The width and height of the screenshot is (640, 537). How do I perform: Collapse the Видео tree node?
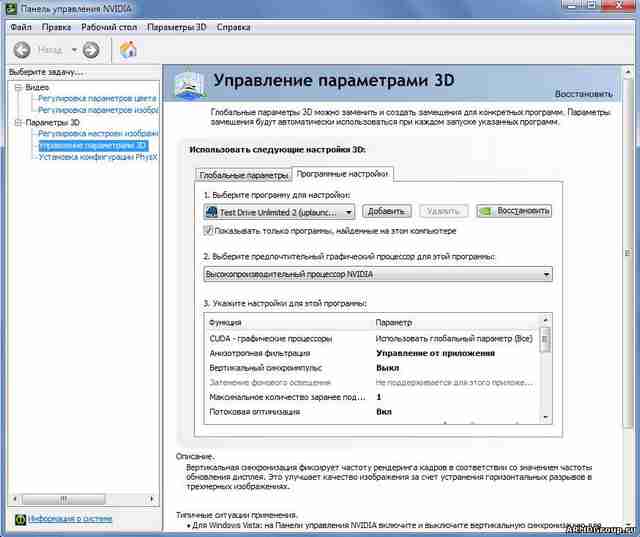18,87
